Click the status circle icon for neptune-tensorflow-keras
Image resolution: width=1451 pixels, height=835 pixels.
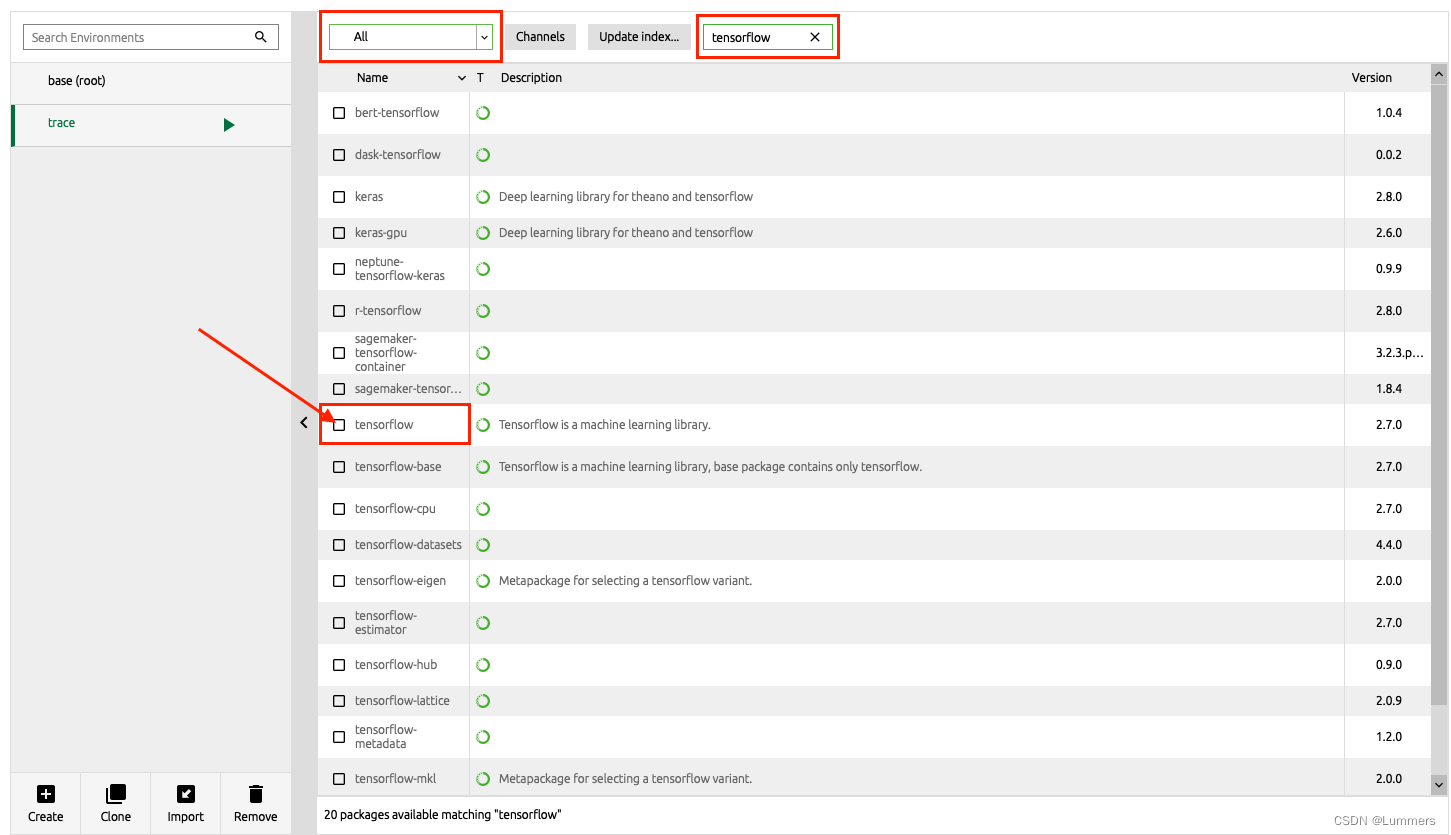(x=483, y=269)
